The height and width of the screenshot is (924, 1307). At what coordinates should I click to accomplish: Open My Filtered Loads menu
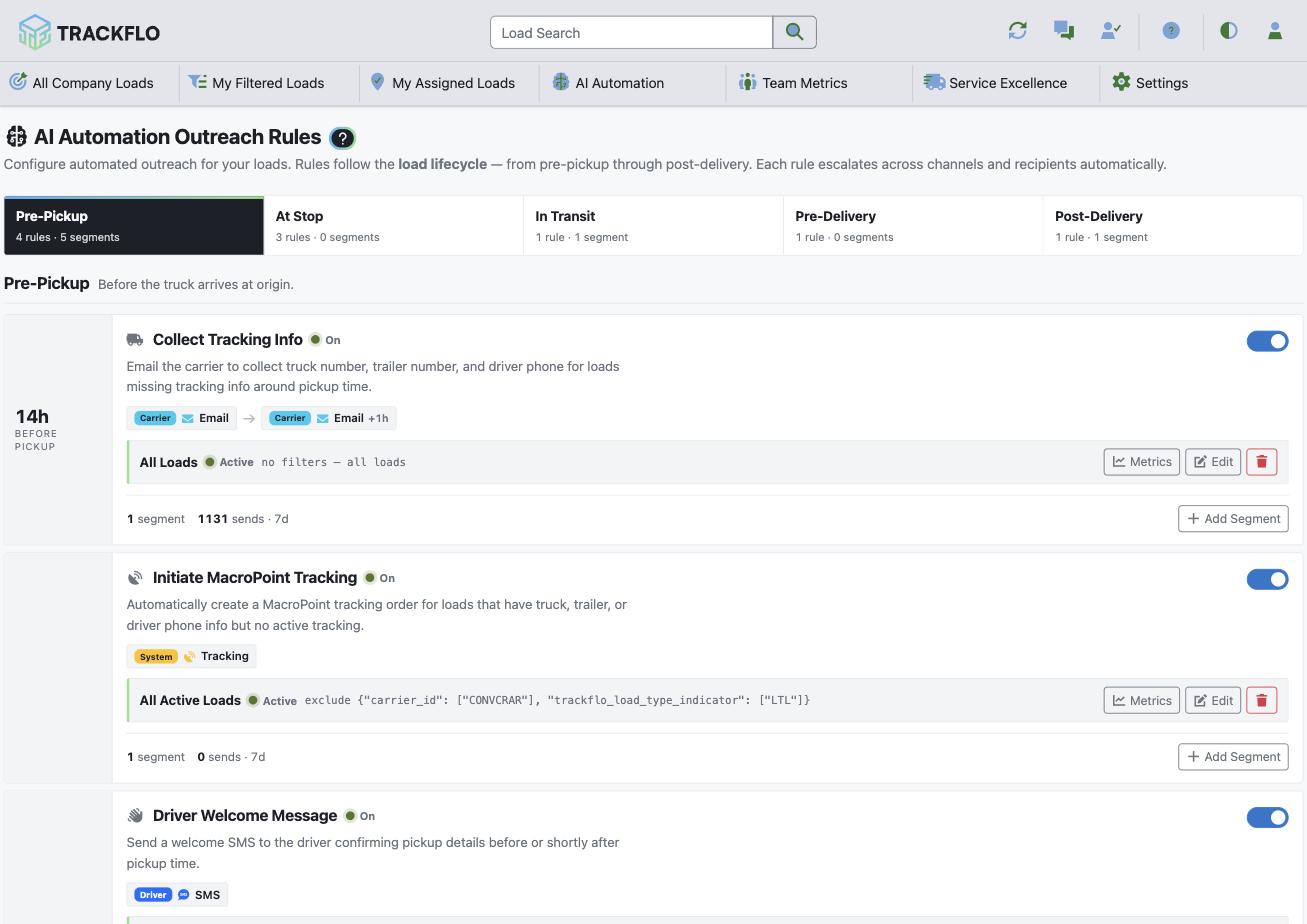[x=257, y=83]
